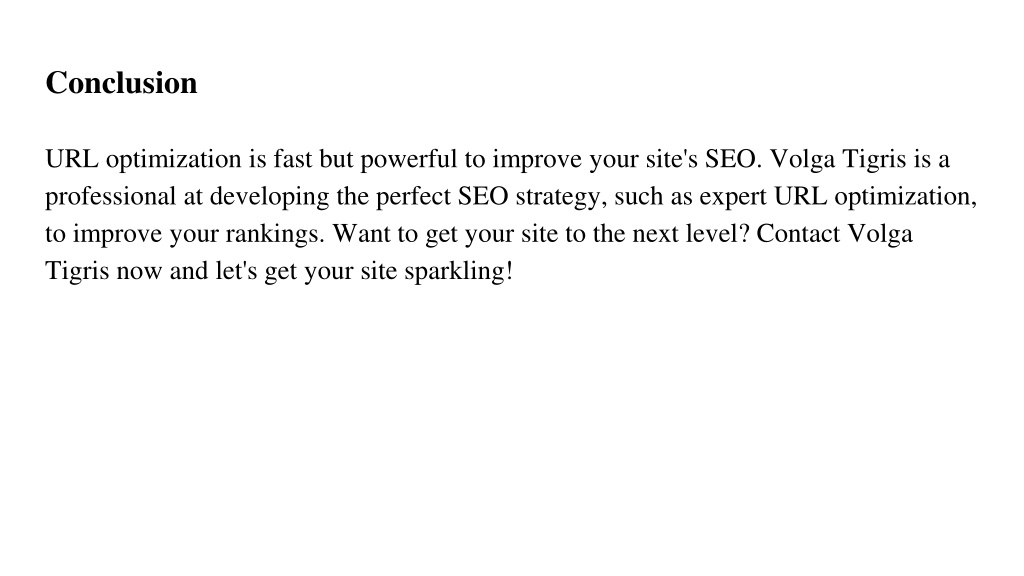
Task: Click the word 'let's'
Action: click(236, 270)
